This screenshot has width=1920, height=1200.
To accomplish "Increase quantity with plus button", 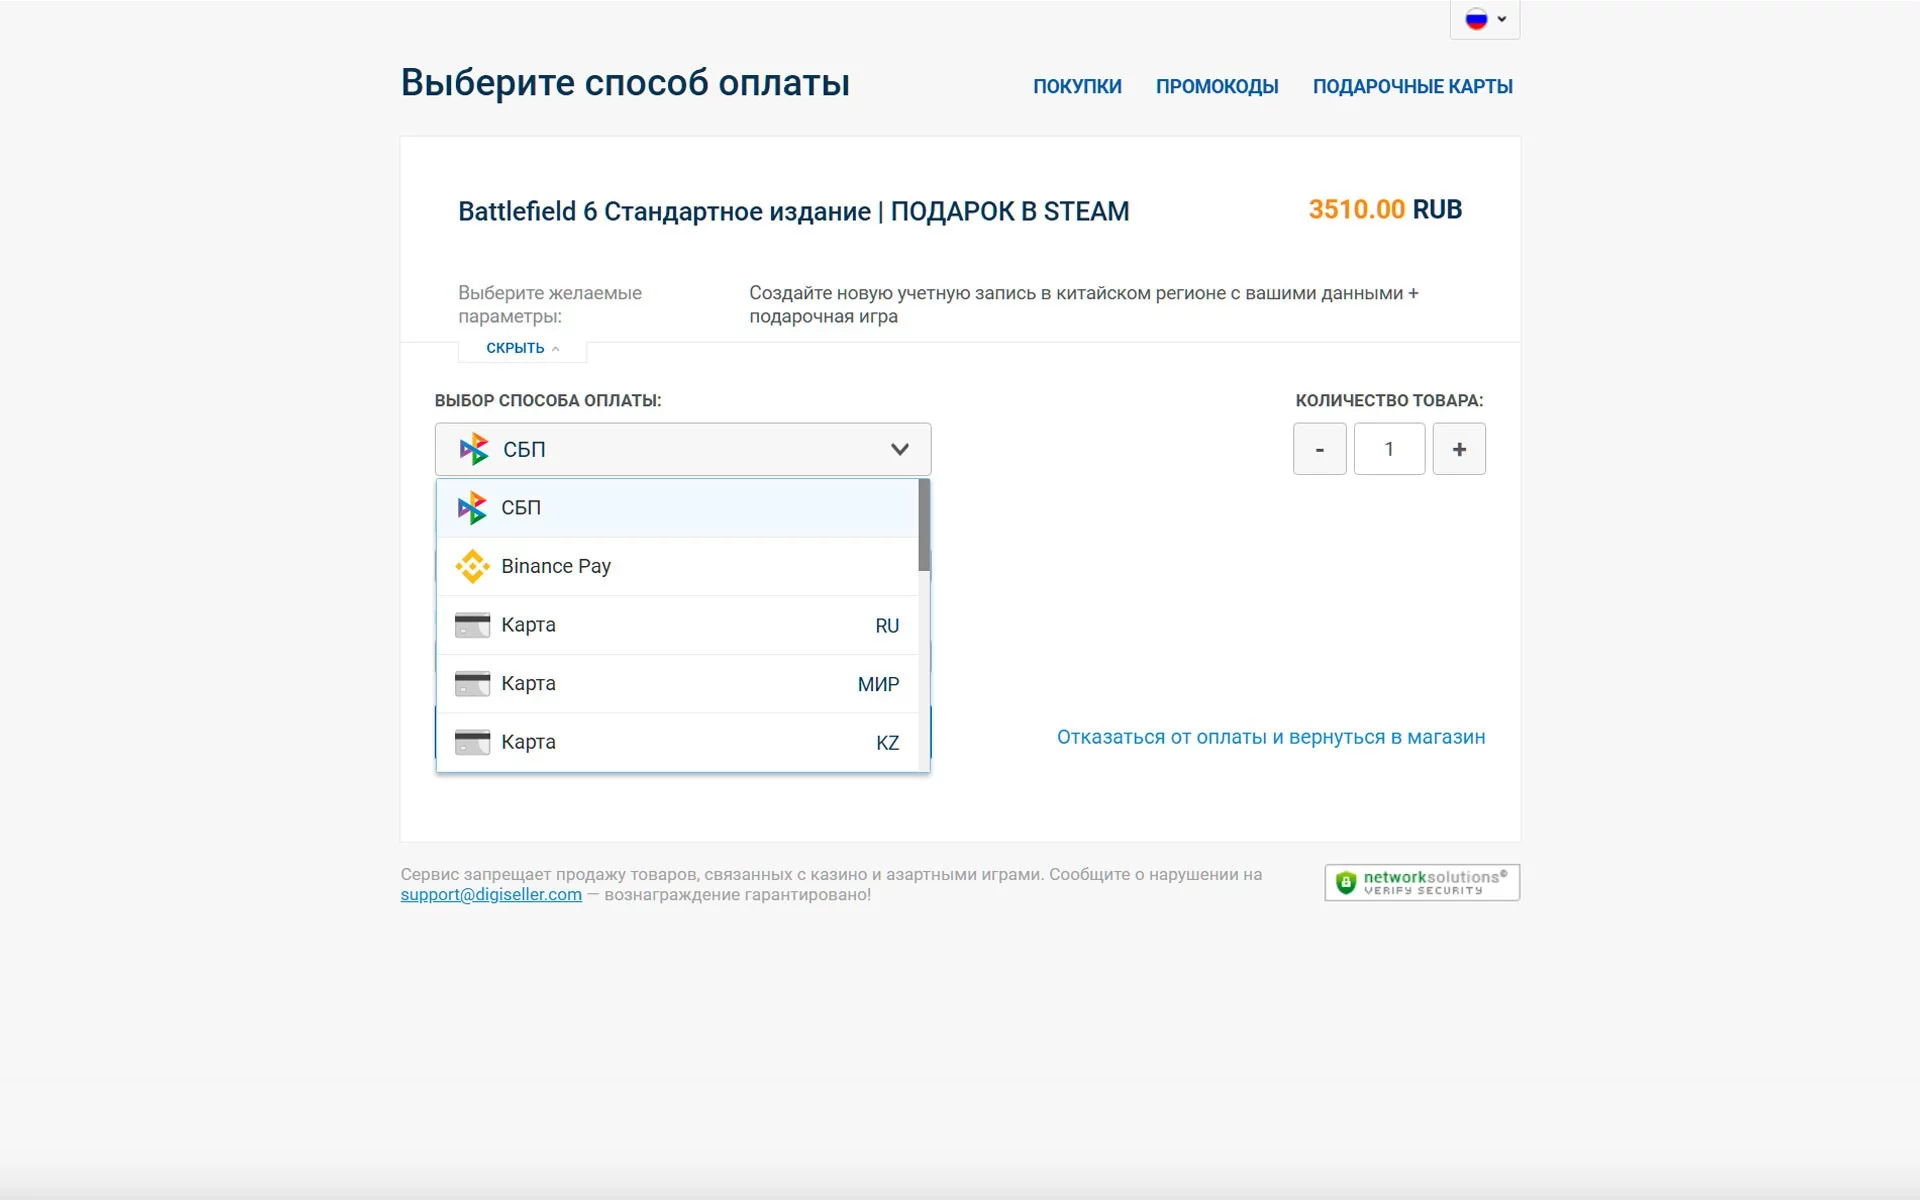I will click(1459, 449).
